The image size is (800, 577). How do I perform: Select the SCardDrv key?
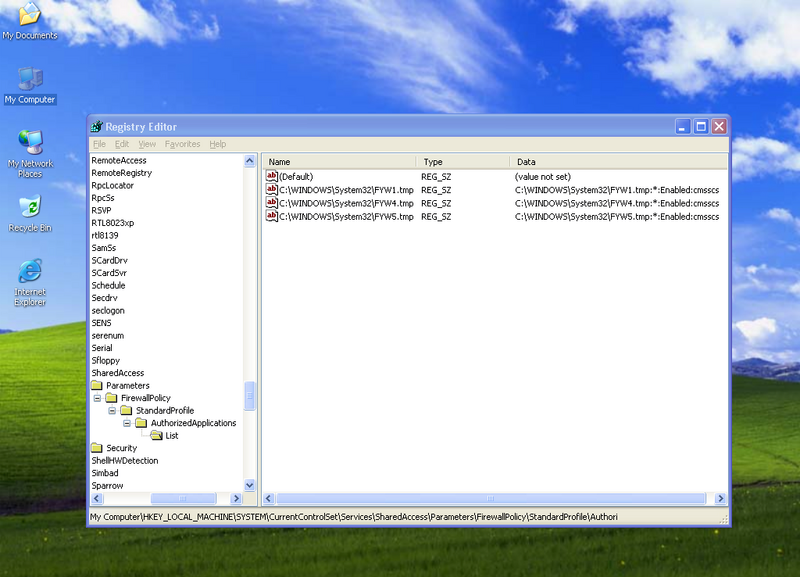[109, 260]
